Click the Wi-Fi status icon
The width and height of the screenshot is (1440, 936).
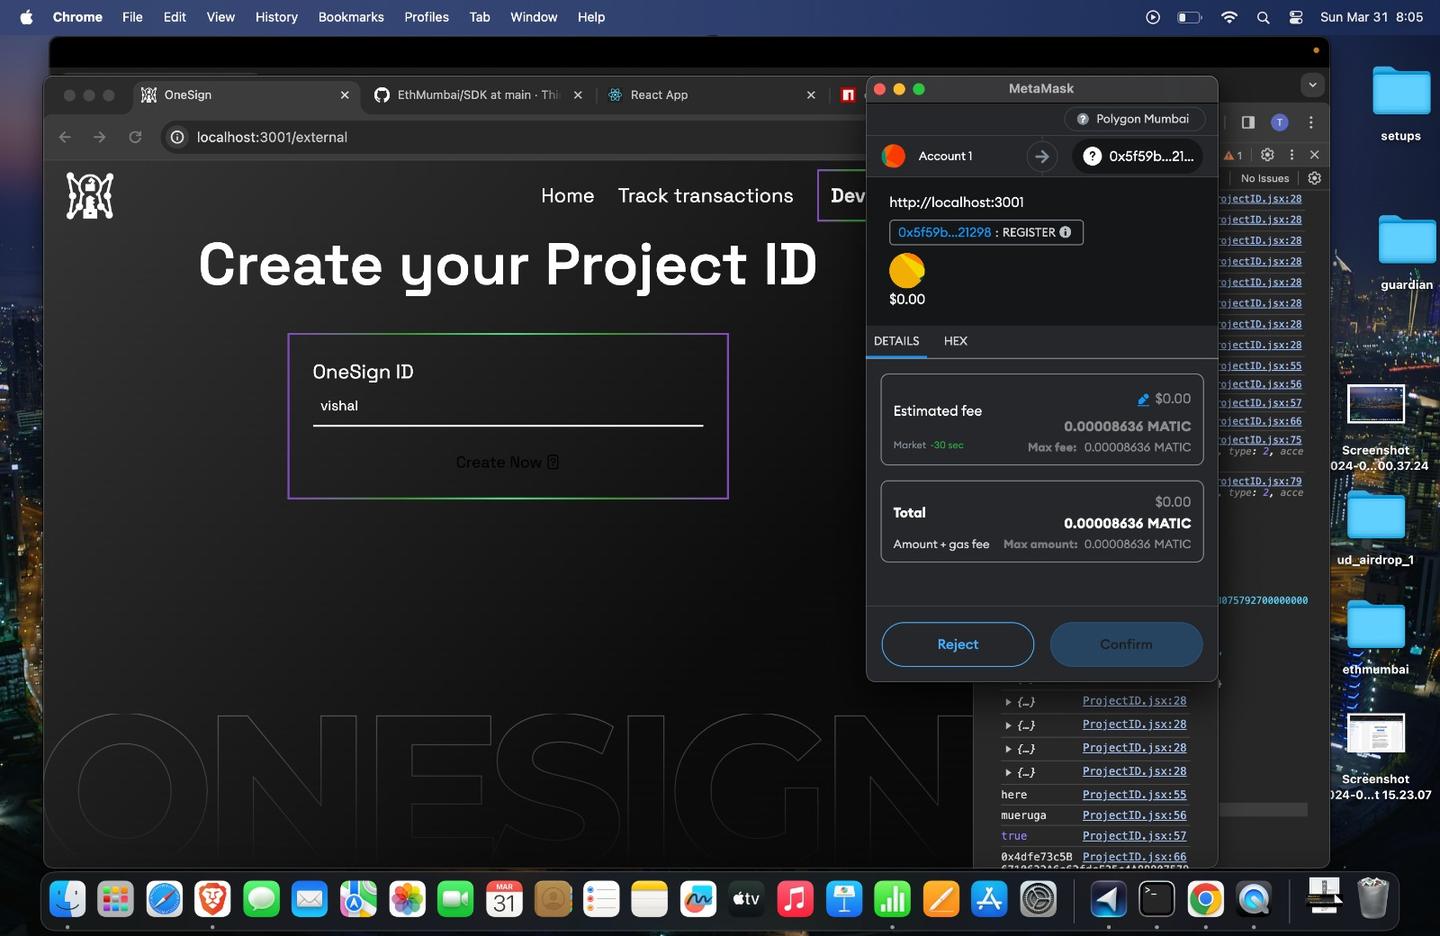pyautogui.click(x=1229, y=17)
